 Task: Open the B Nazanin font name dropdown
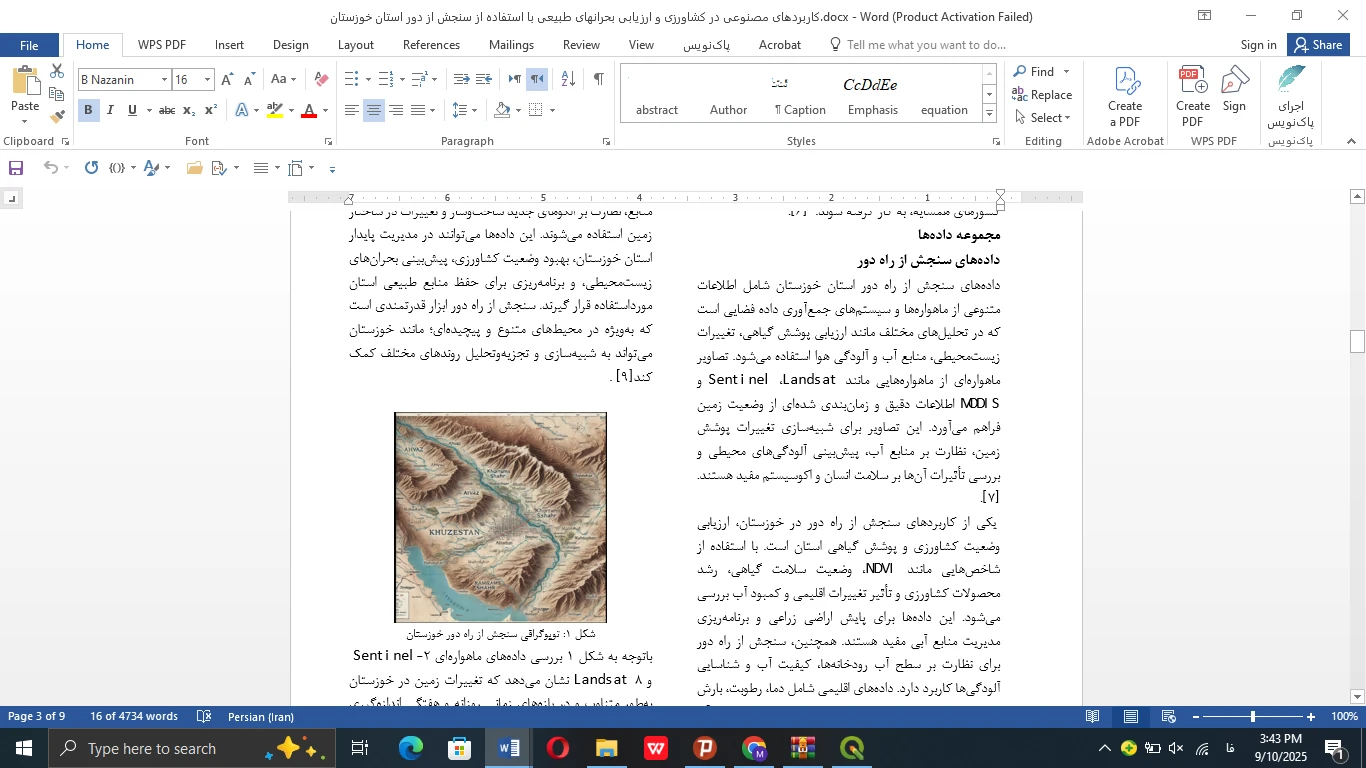click(164, 80)
